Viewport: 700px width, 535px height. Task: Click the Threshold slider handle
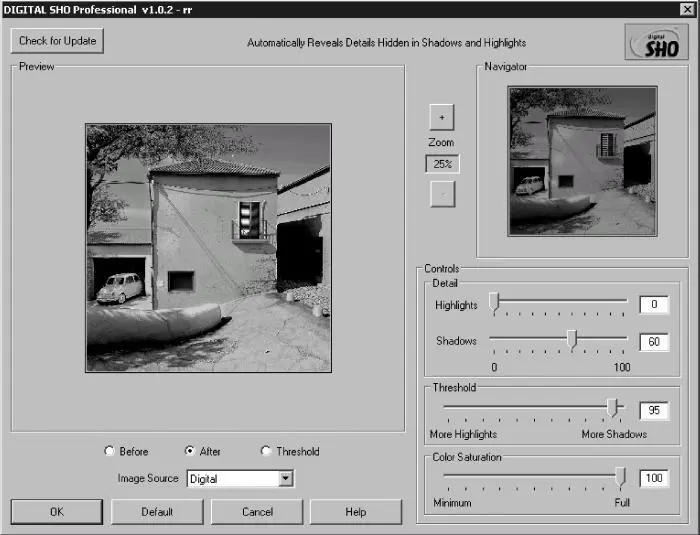pyautogui.click(x=613, y=407)
